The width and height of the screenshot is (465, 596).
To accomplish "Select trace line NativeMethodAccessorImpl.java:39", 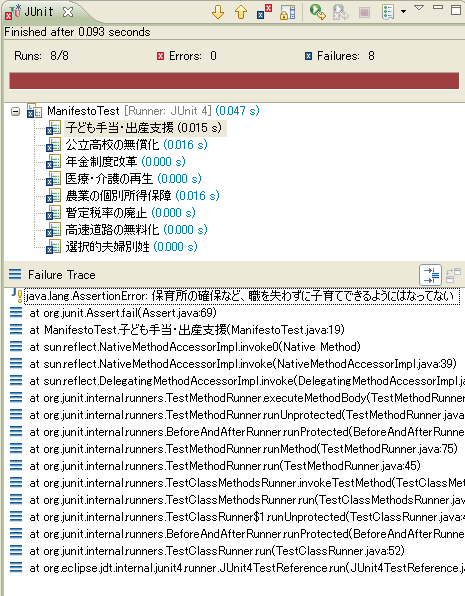I will pos(243,364).
